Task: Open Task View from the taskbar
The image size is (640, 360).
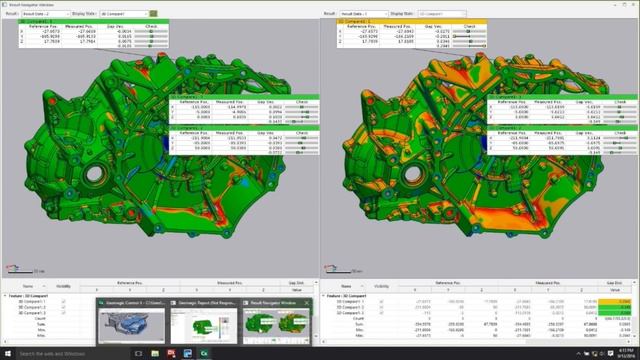Action: [138, 353]
